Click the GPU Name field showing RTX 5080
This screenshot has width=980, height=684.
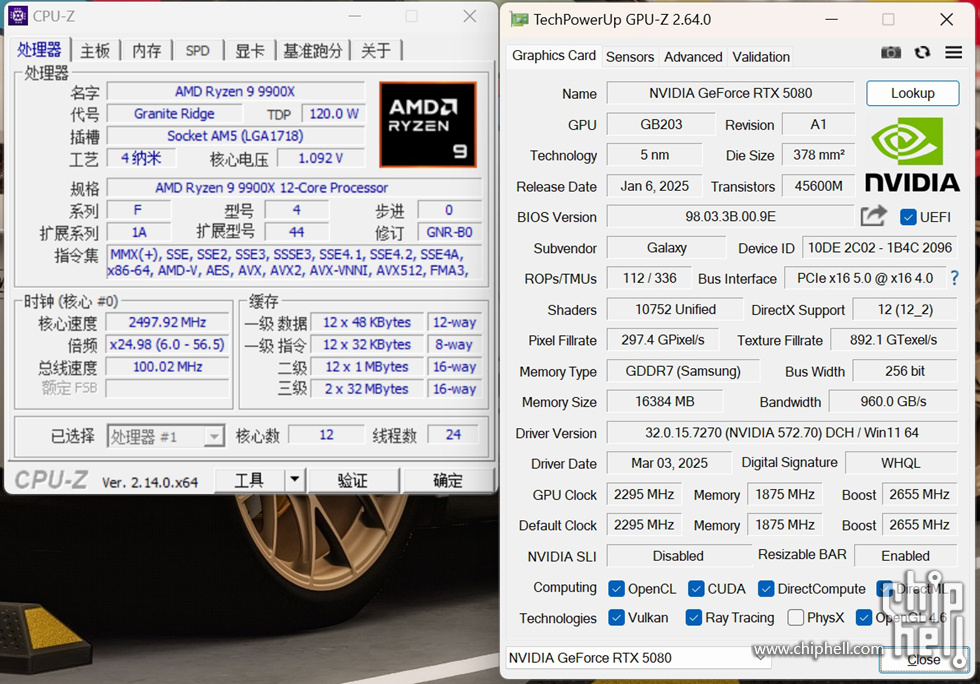(730, 93)
